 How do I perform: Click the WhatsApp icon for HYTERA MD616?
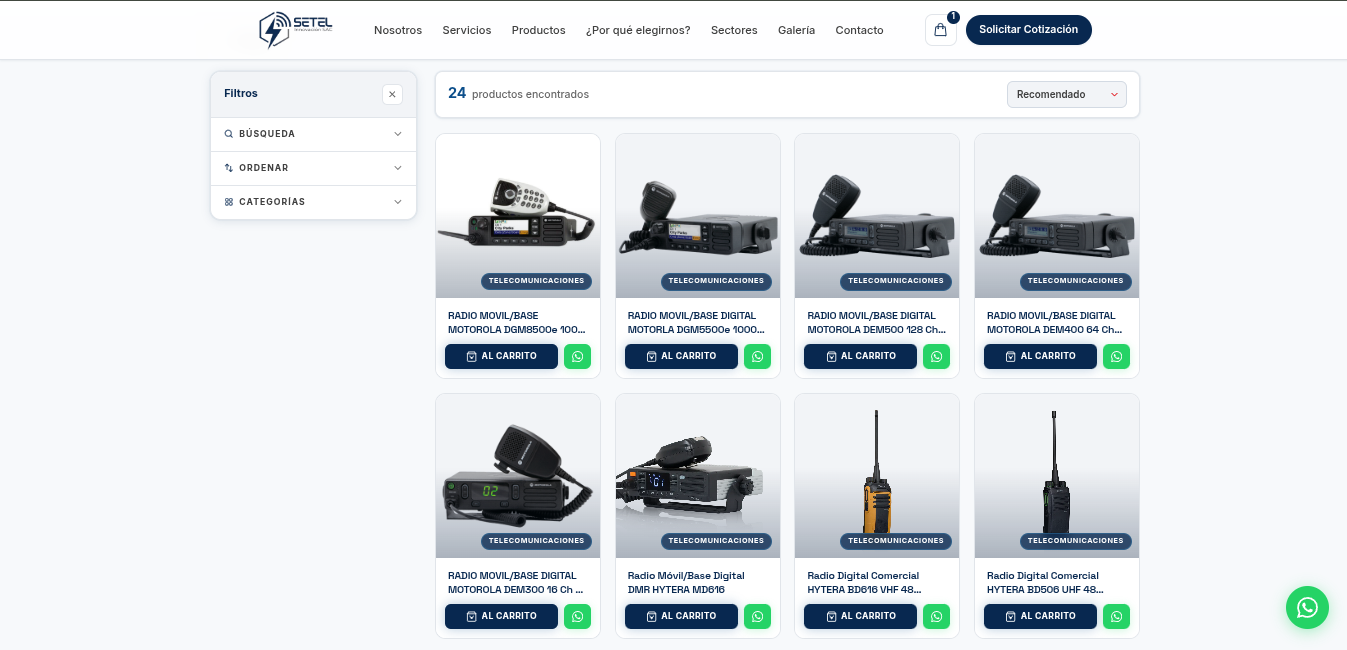pos(757,616)
